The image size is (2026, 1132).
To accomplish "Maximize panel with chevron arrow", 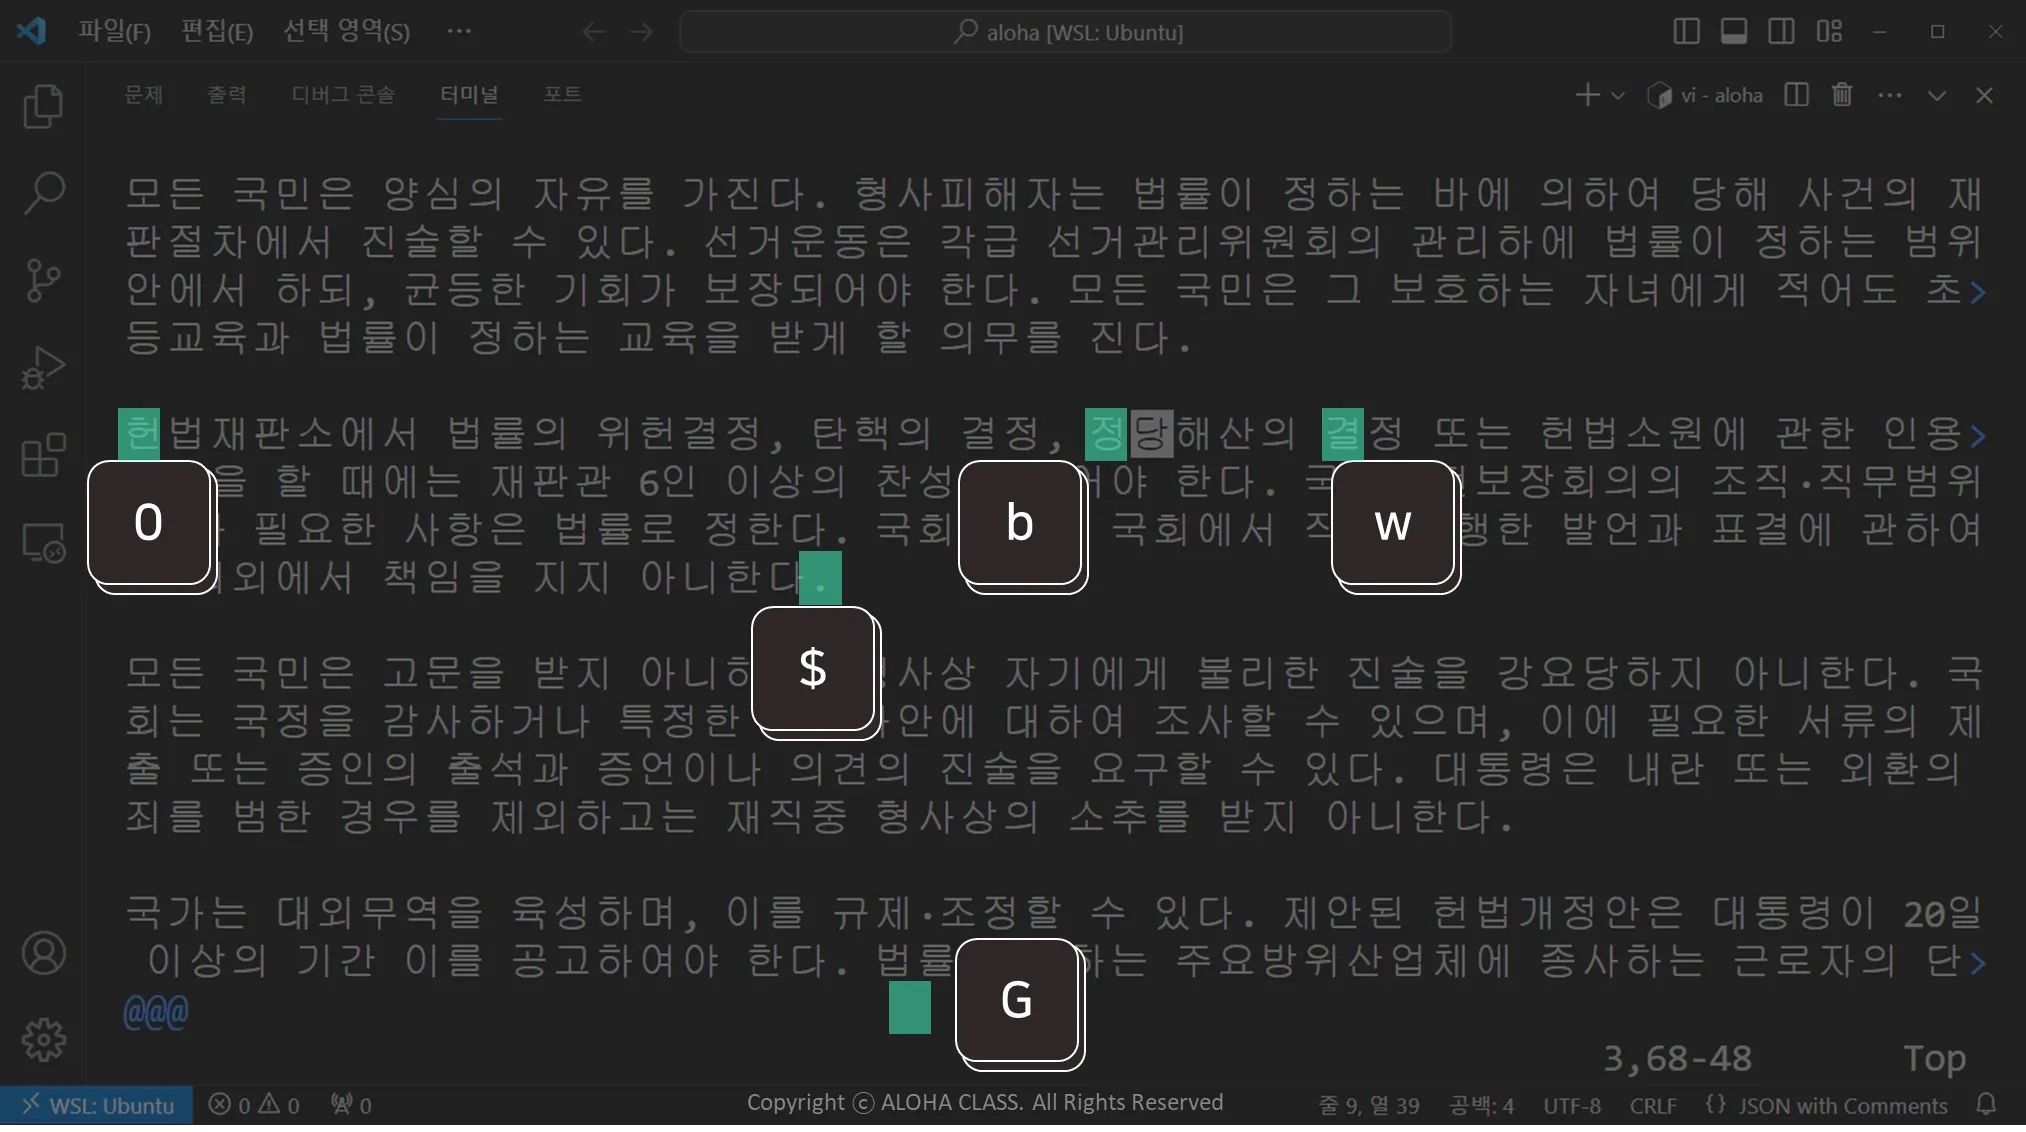I will (1937, 95).
